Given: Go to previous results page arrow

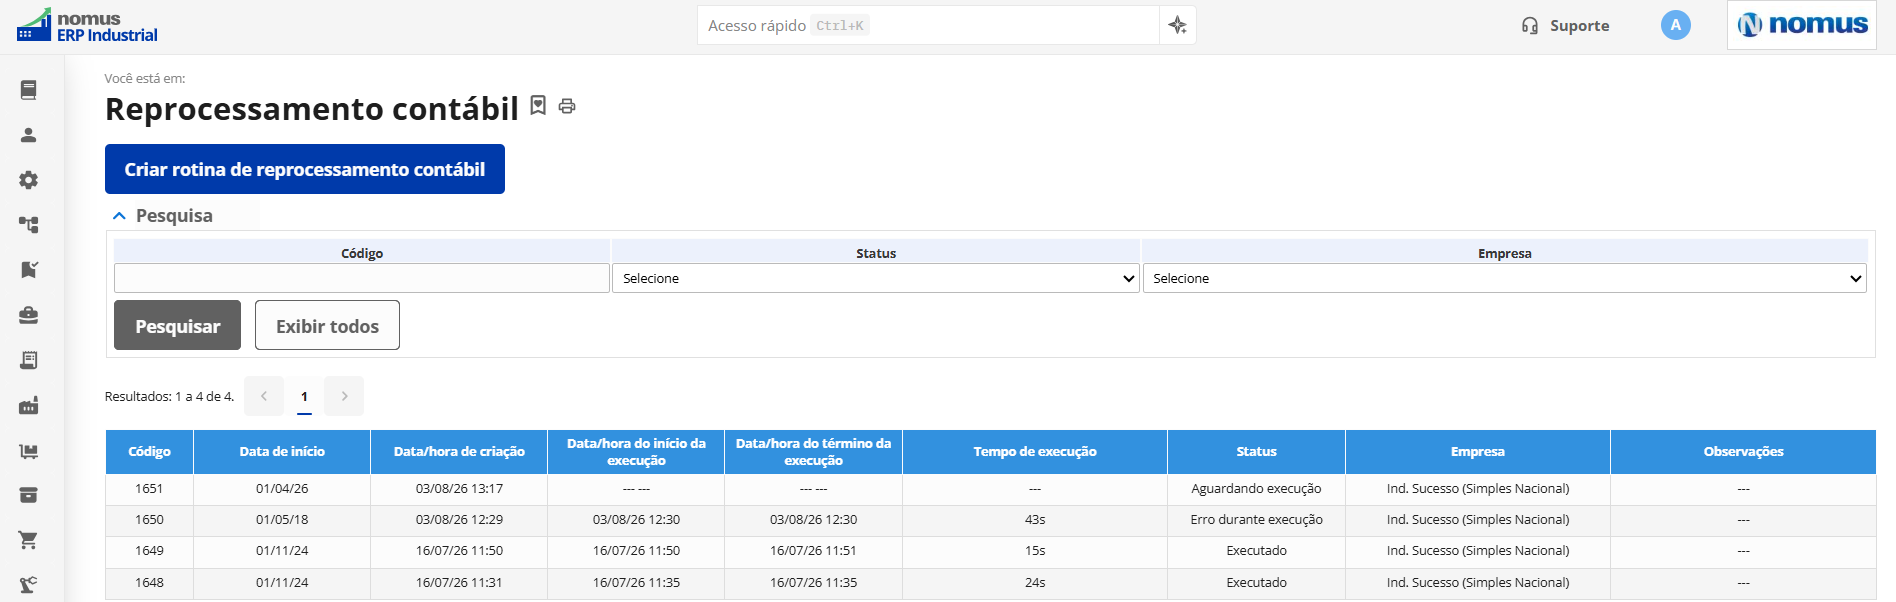Looking at the screenshot, I should point(264,396).
